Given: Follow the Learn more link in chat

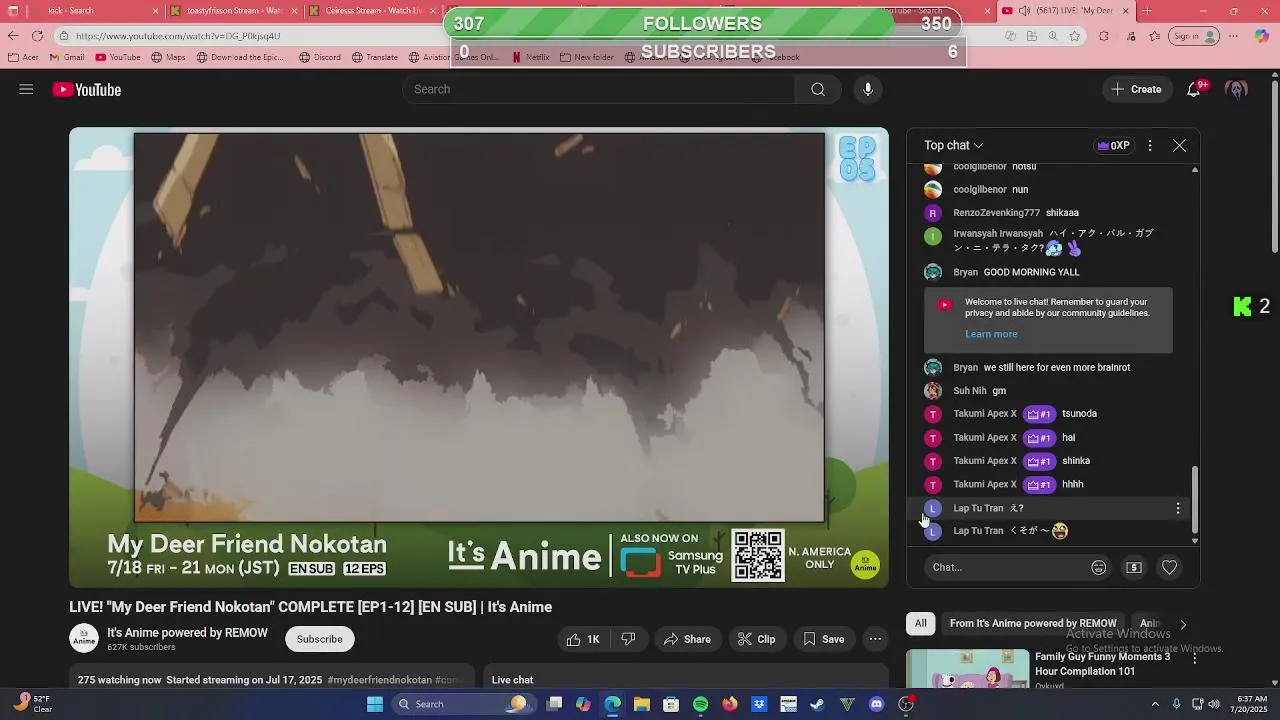Looking at the screenshot, I should (991, 334).
